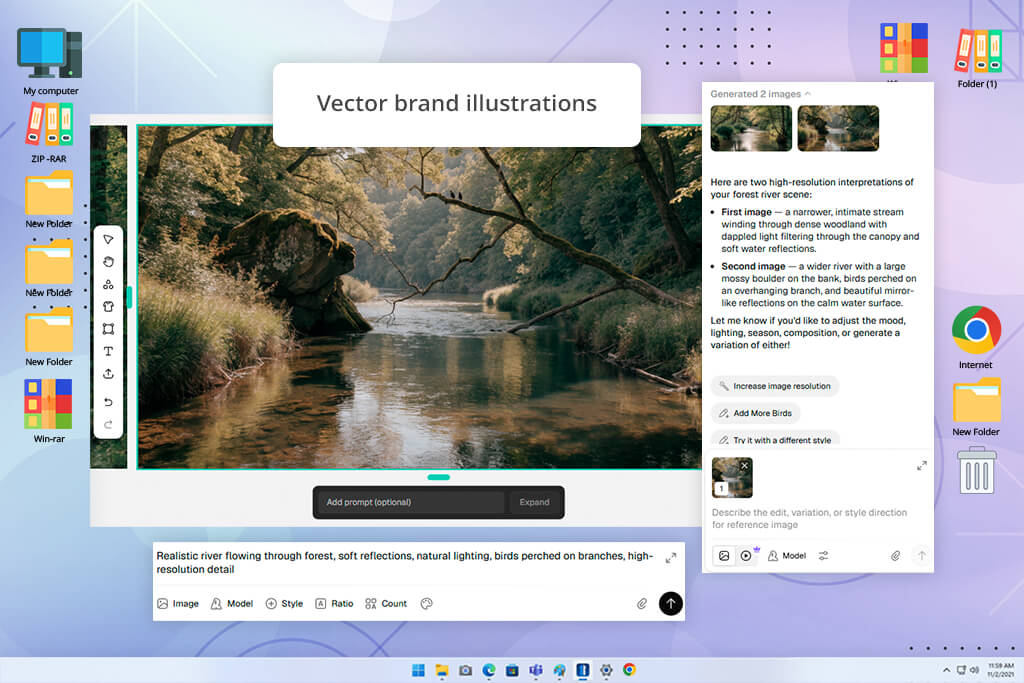Submit the main prompt with arrow button

click(x=671, y=603)
